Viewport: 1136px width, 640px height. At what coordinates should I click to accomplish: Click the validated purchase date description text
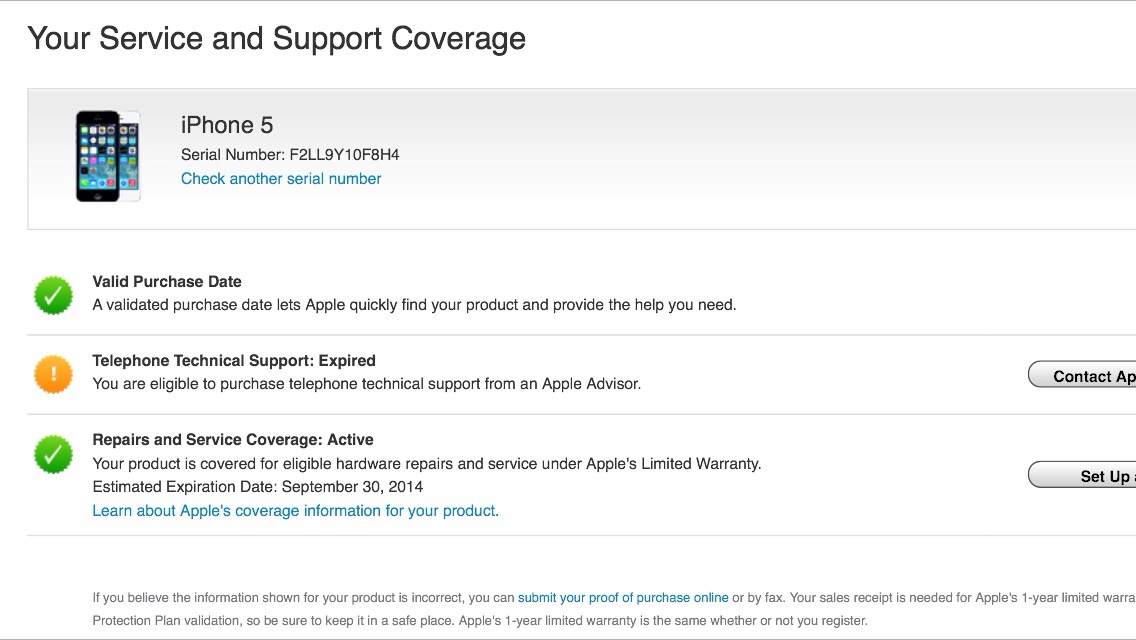pyautogui.click(x=414, y=305)
